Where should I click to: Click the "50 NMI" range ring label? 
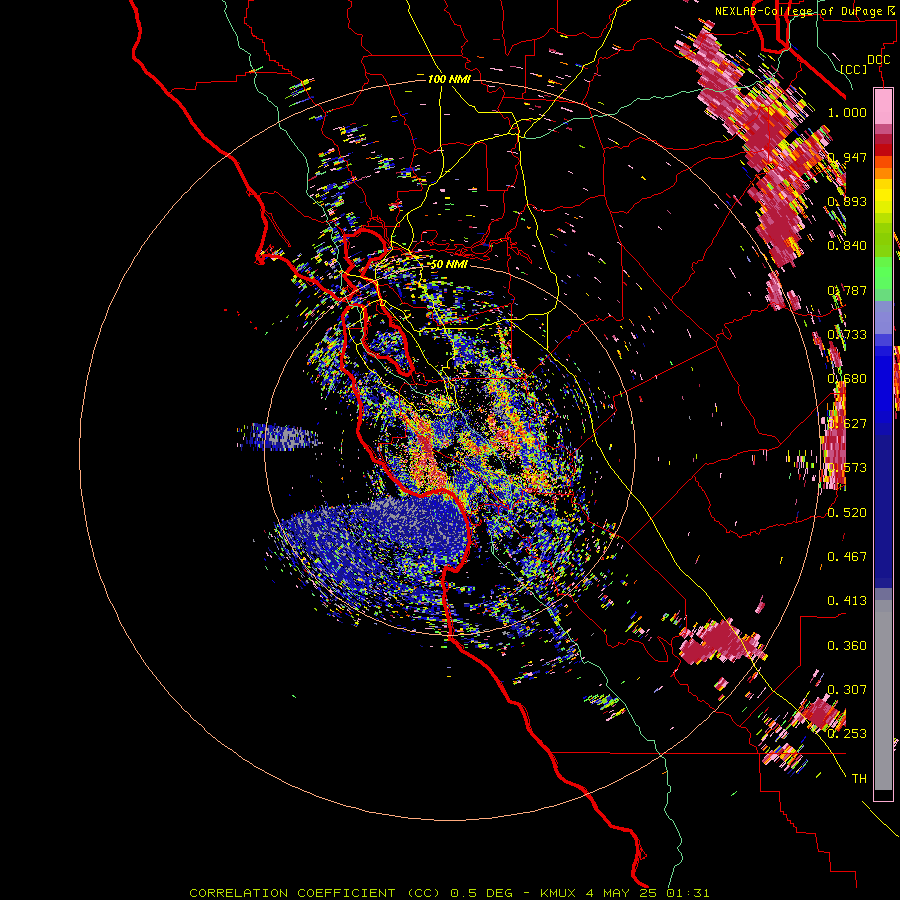[x=449, y=264]
